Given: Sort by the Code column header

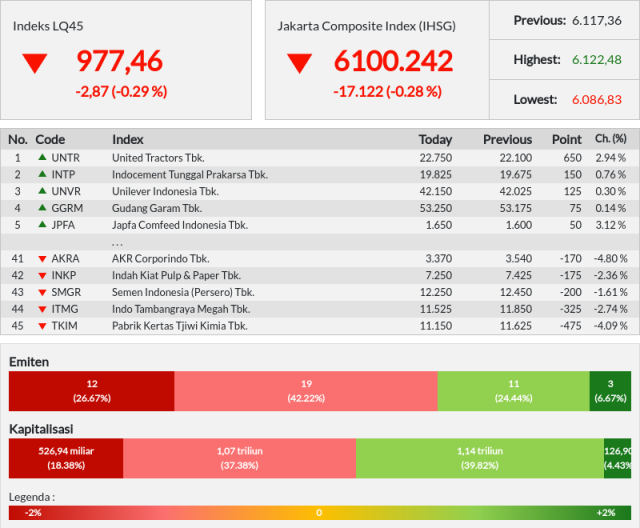Looking at the screenshot, I should (50, 140).
